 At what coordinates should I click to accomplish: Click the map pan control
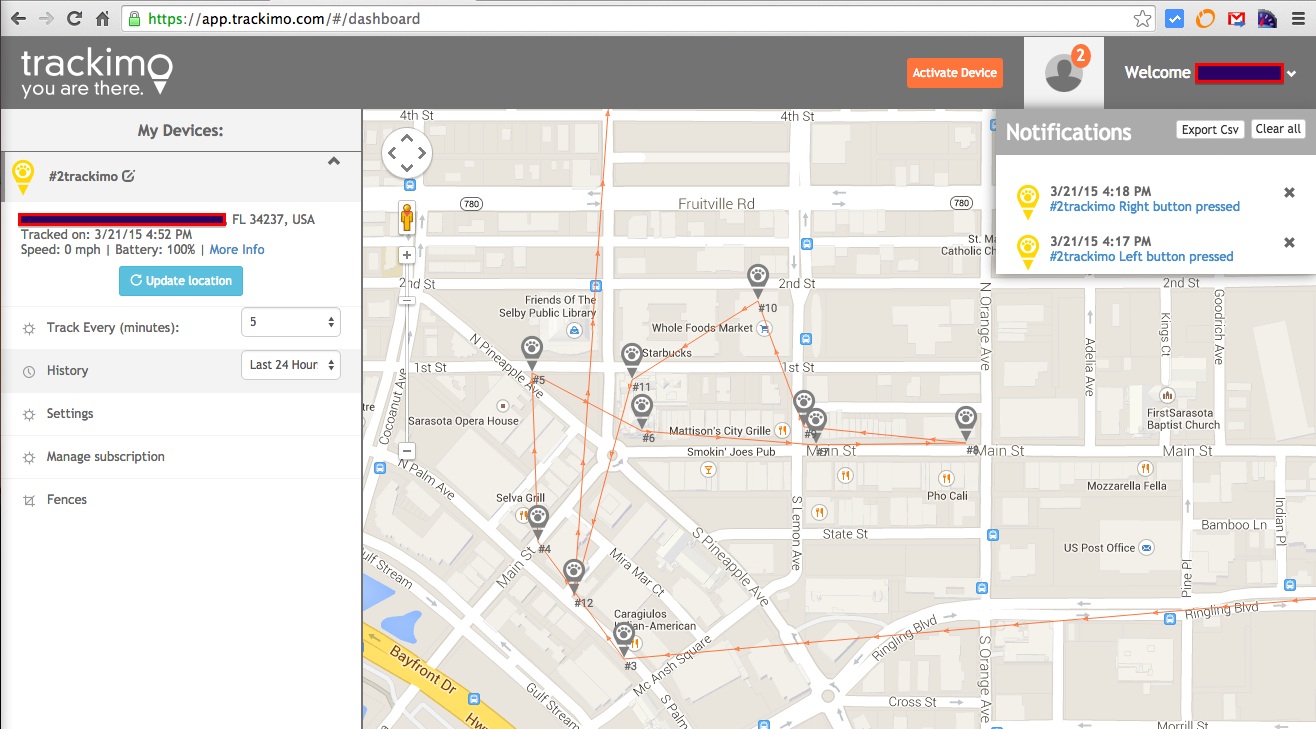tap(407, 154)
